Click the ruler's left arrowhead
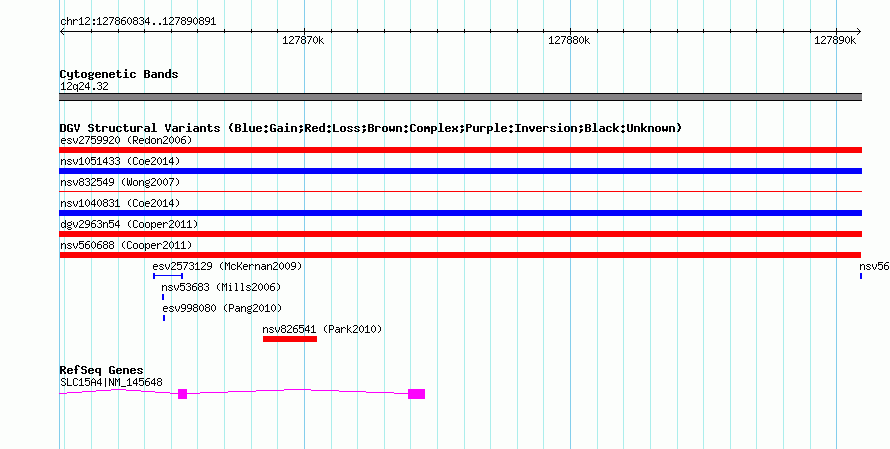This screenshot has height=449, width=890. click(62, 32)
